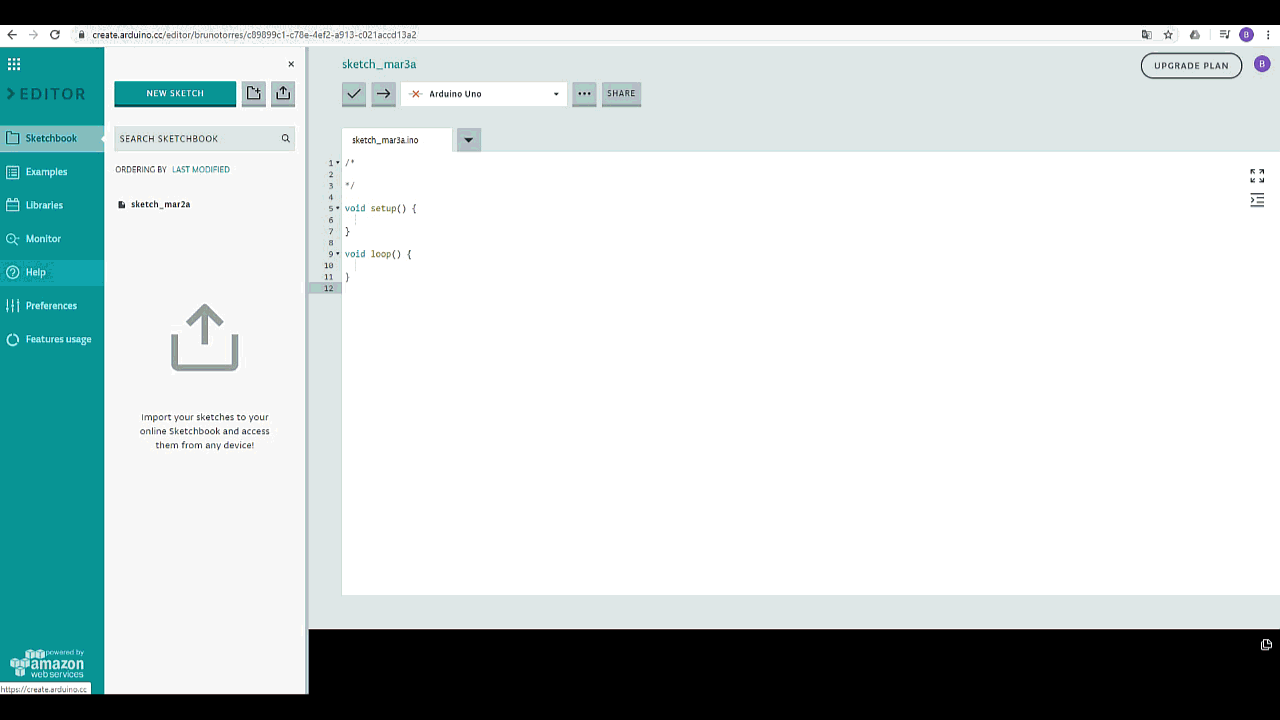Screen dimensions: 1280x720
Task: Click the import sketch upload icon
Action: click(283, 93)
